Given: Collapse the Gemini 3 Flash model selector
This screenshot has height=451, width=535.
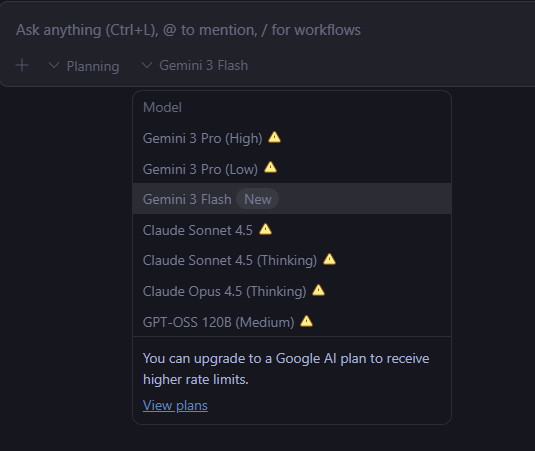Looking at the screenshot, I should tap(195, 65).
